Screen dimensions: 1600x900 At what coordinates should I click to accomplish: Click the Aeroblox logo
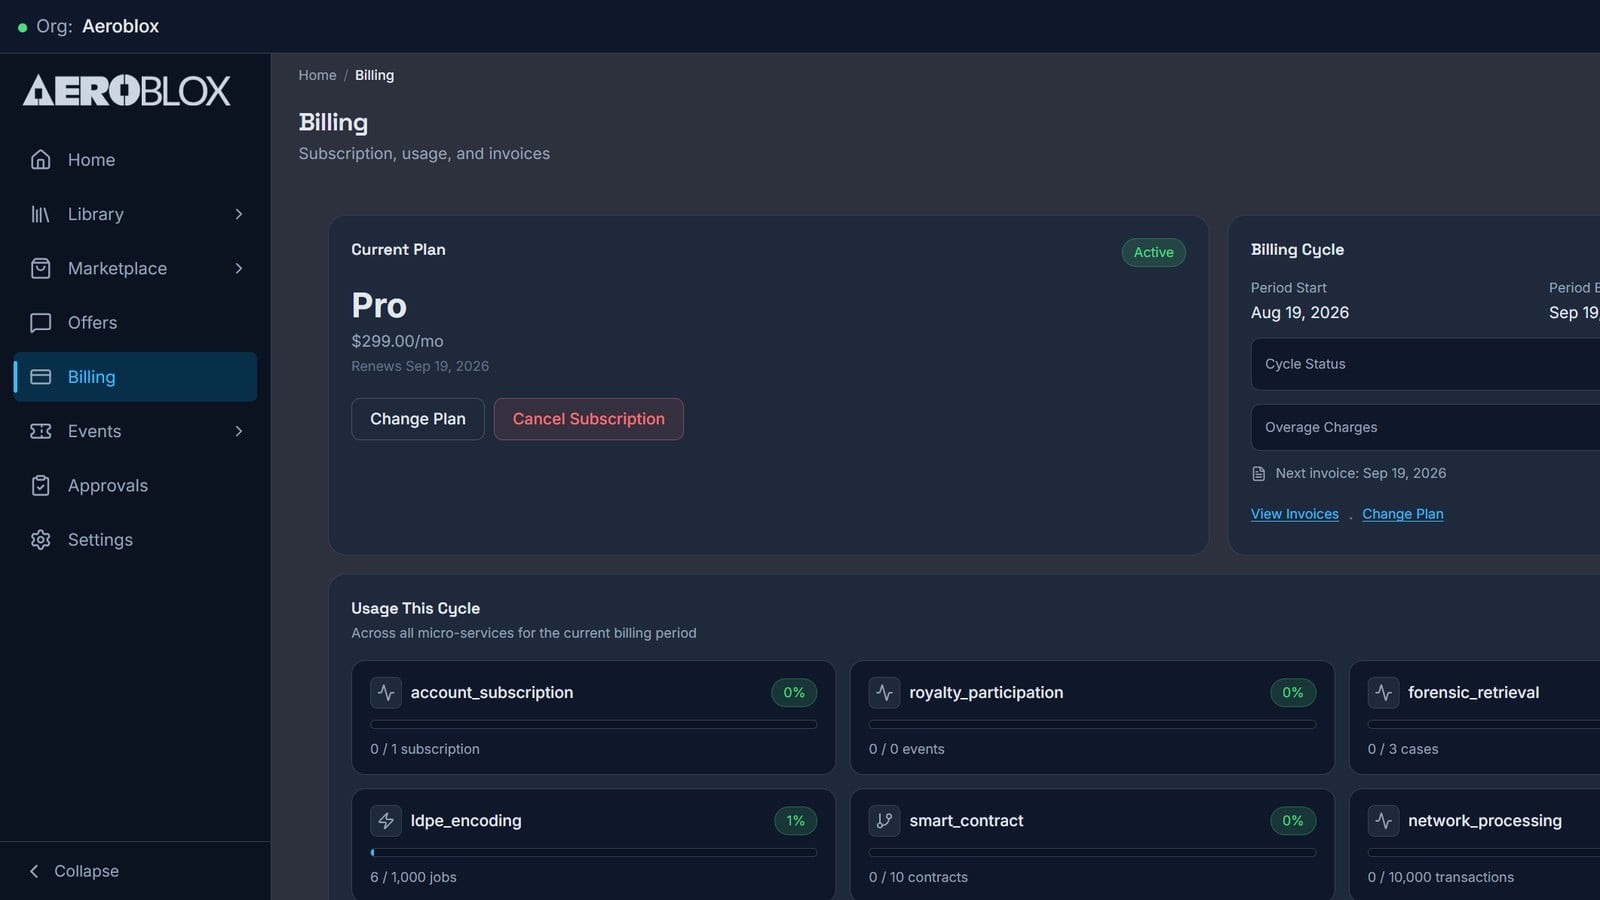point(127,91)
